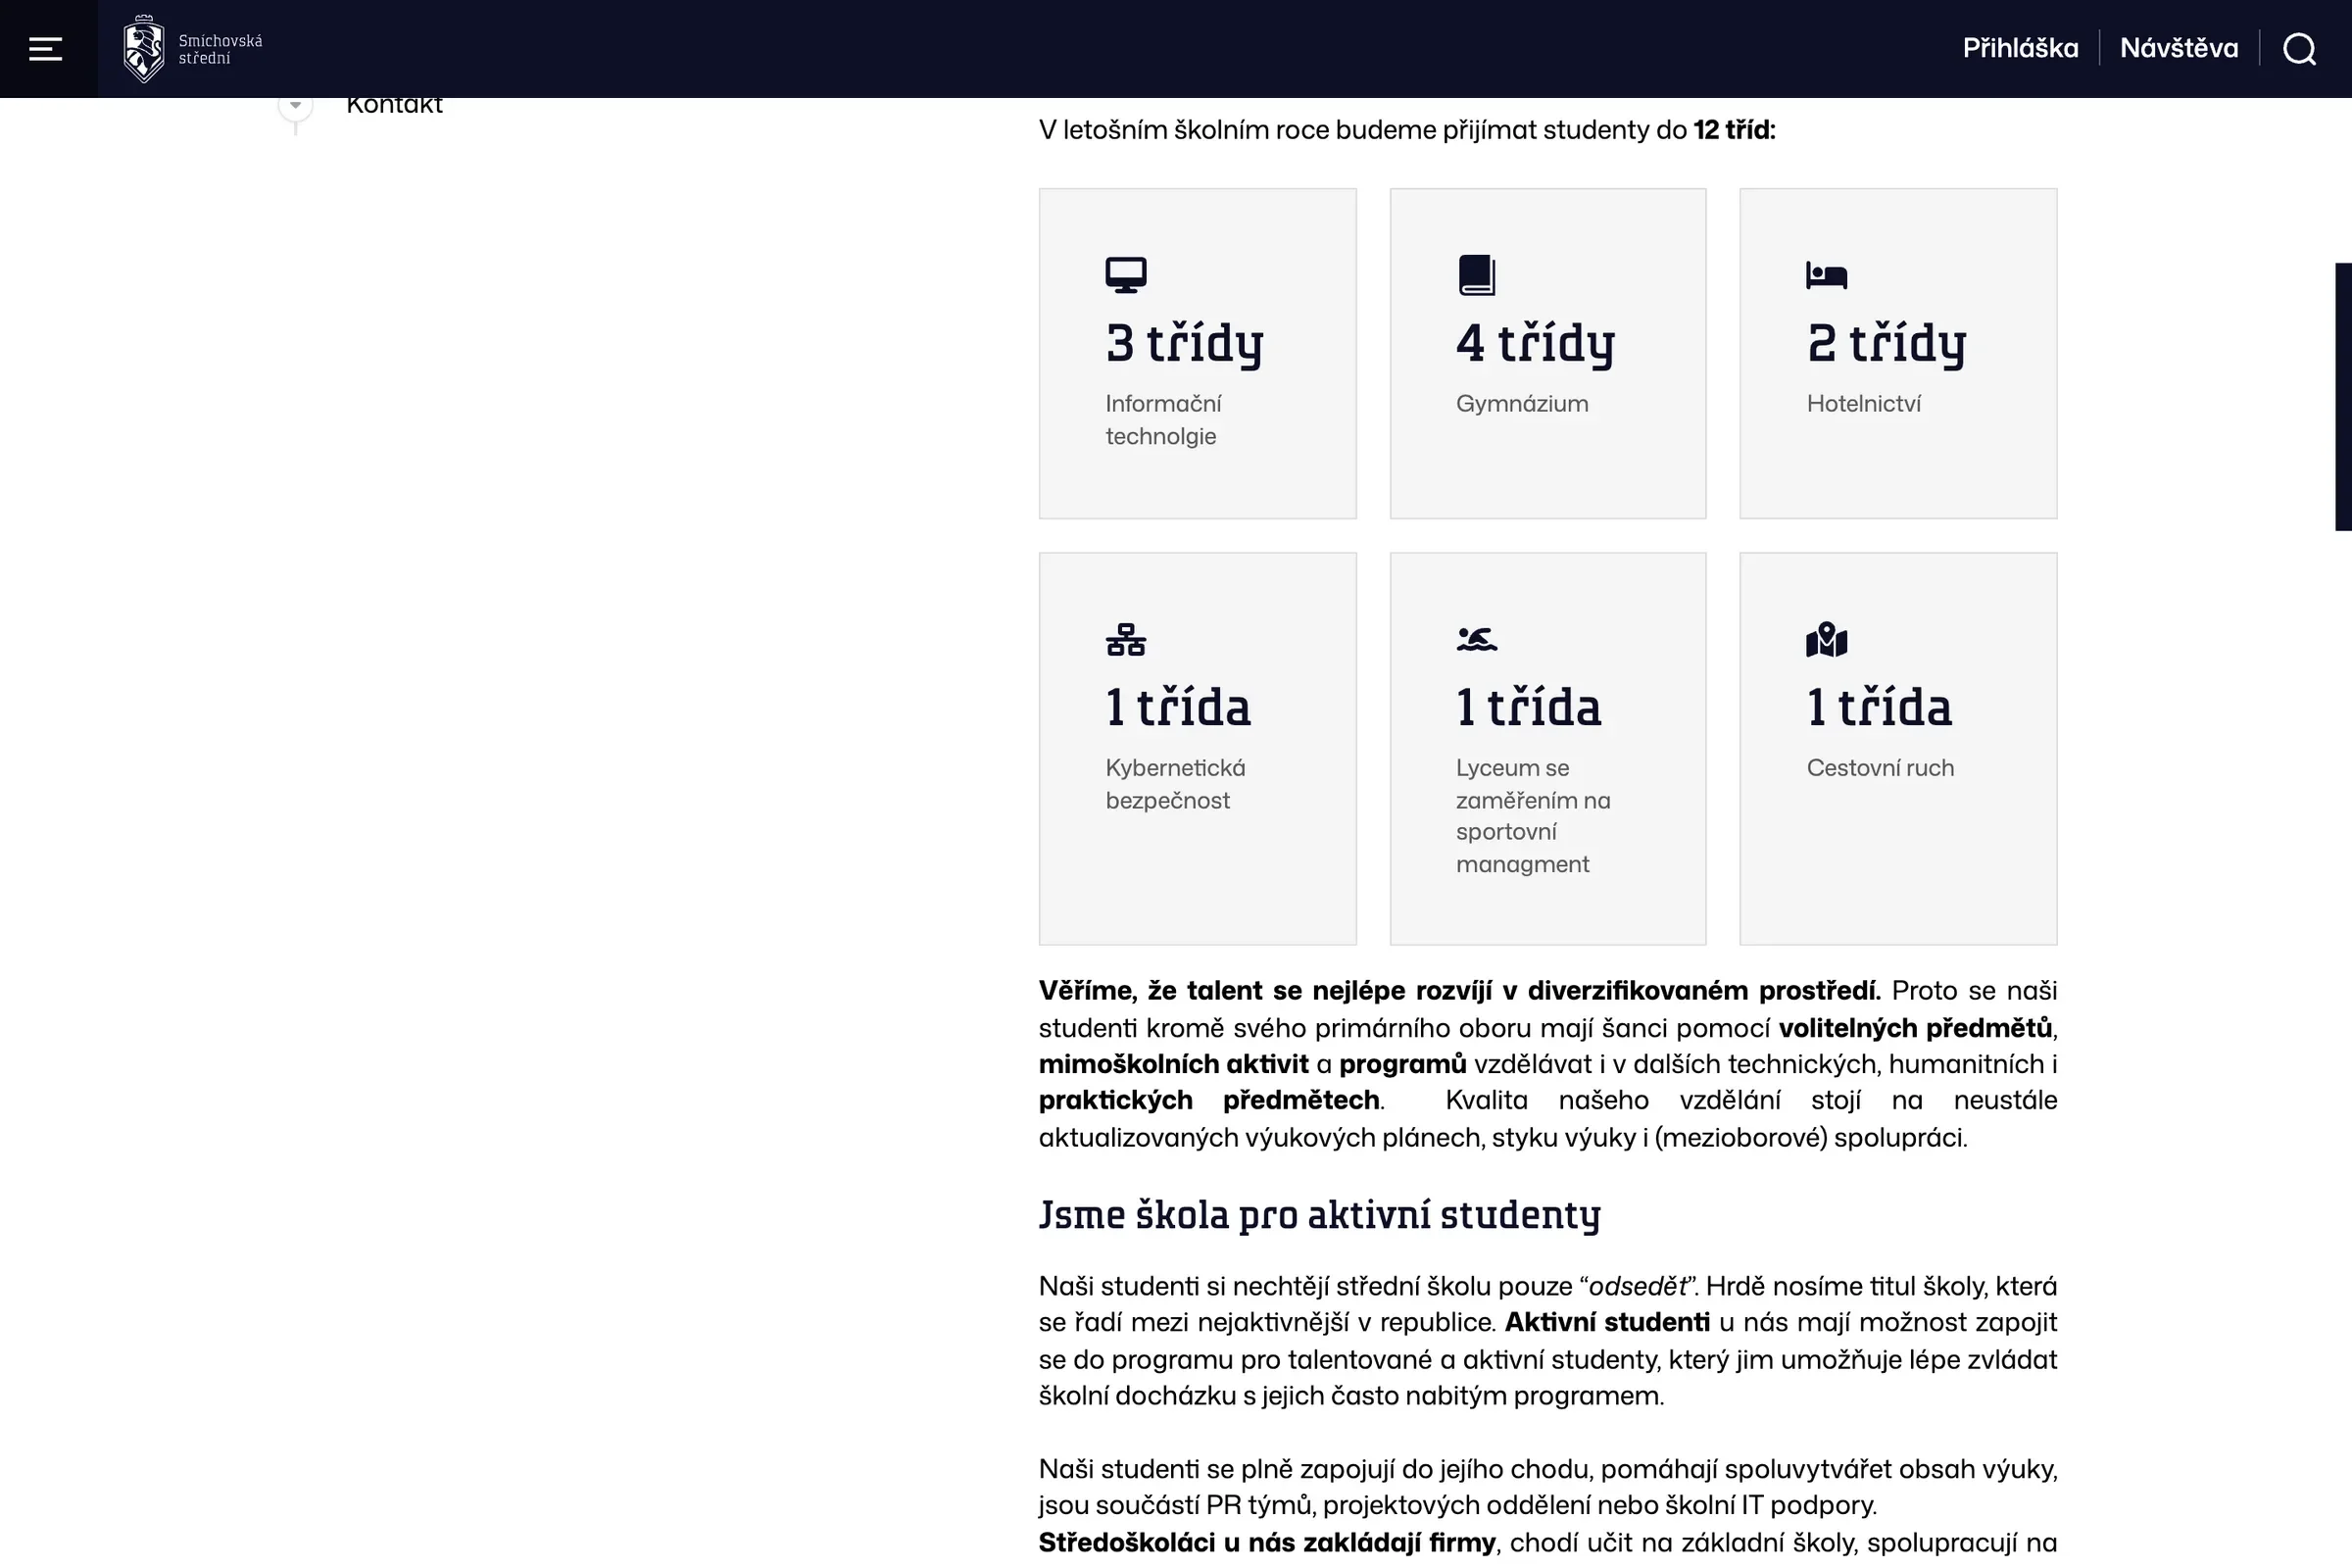Open the search magnifier icon
The image size is (2352, 1568).
(2300, 48)
